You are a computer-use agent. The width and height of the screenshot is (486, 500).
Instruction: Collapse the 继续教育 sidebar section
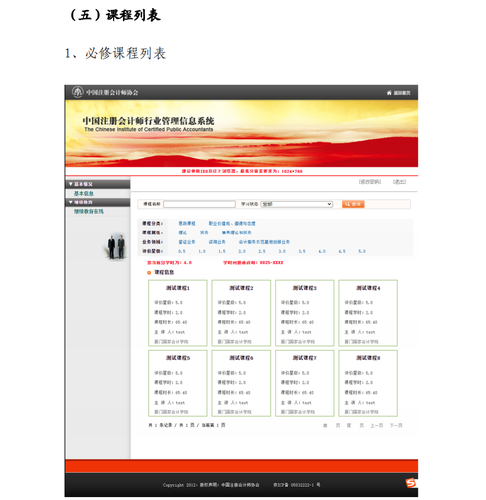98,202
